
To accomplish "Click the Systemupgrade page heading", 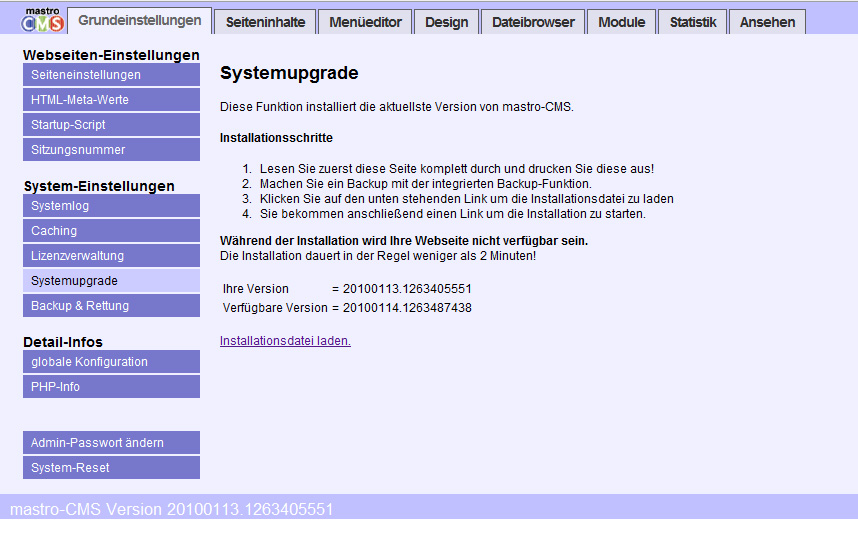I will (x=289, y=73).
